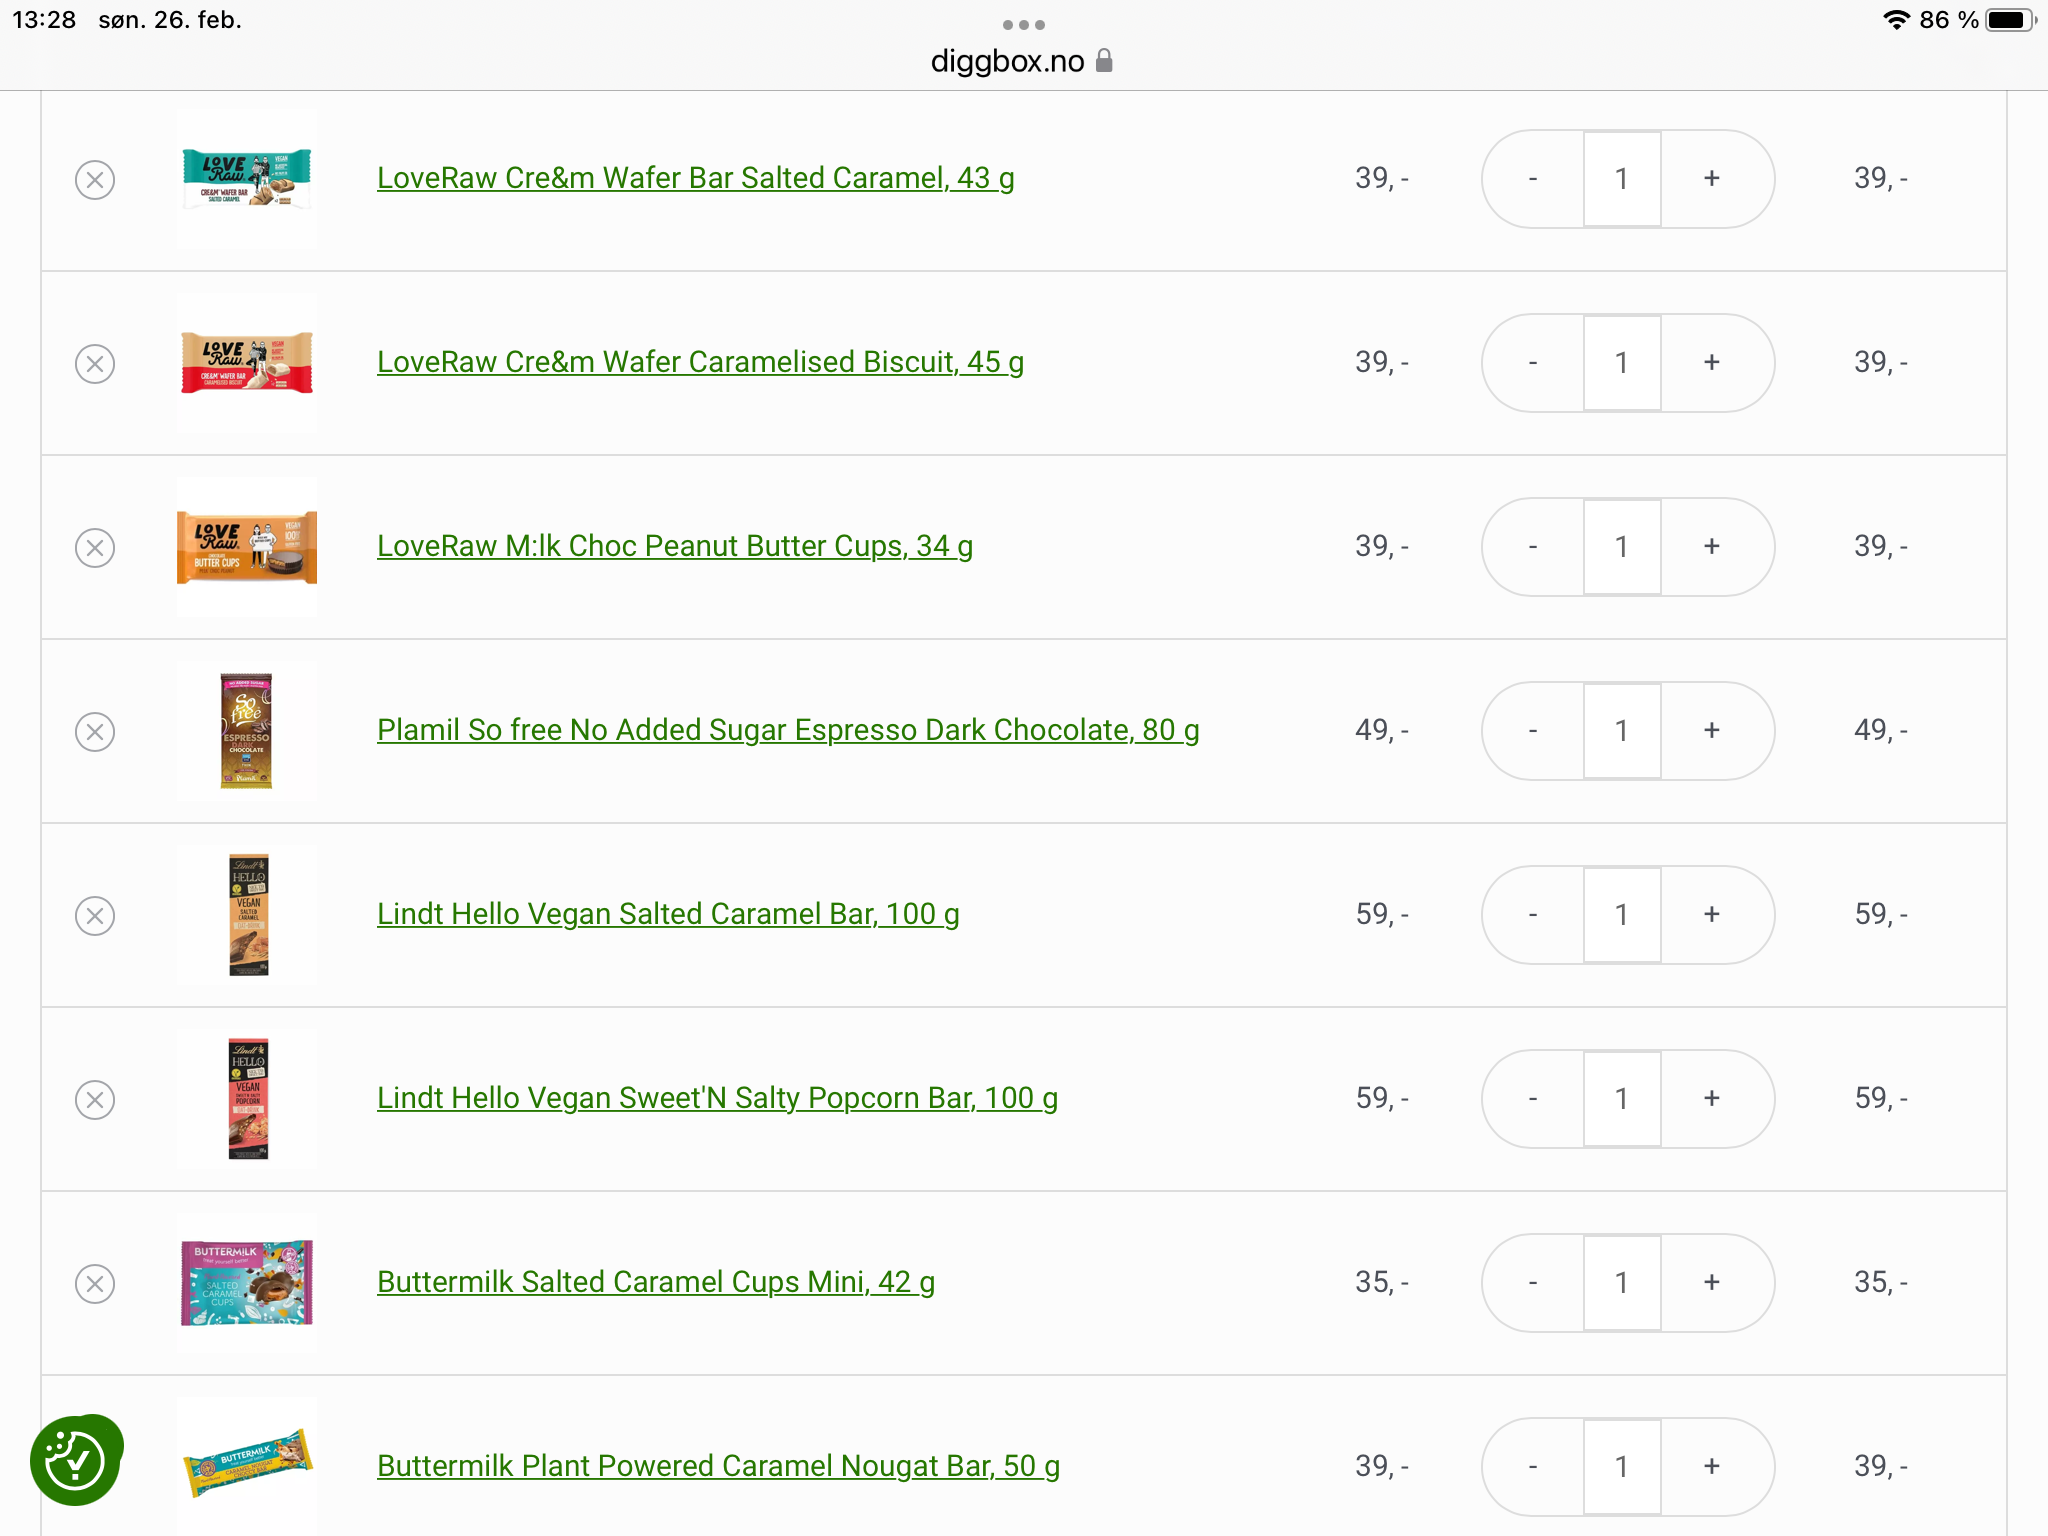Remove LoveRaw Salted Caramel Wafer Bar from cart
The image size is (2048, 1536).
pos(95,180)
